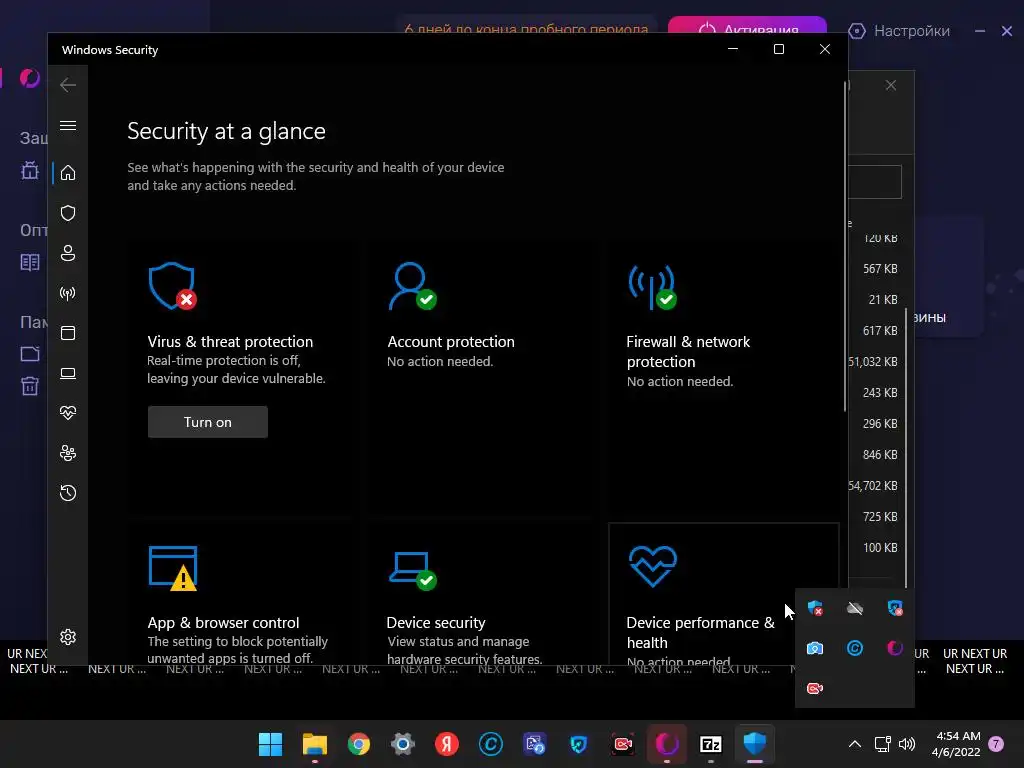
Task: Select the Home sidebar icon
Action: click(68, 172)
